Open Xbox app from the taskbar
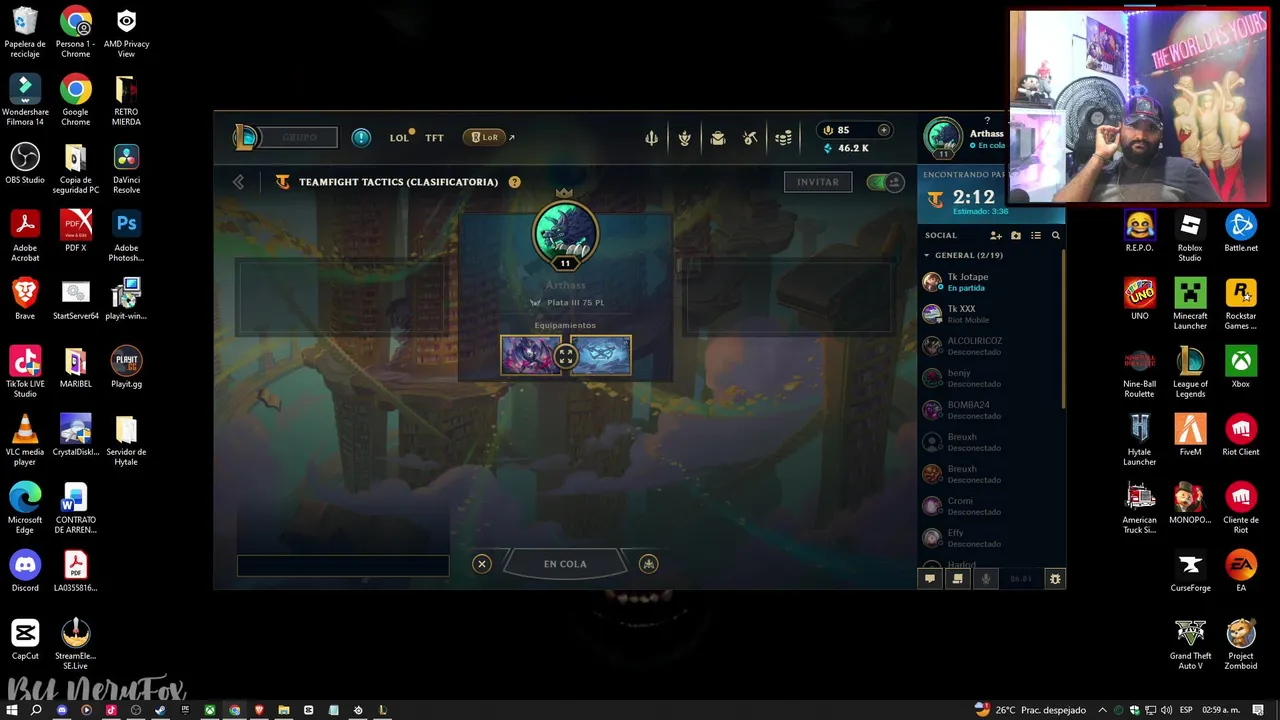The height and width of the screenshot is (720, 1280). (x=210, y=710)
